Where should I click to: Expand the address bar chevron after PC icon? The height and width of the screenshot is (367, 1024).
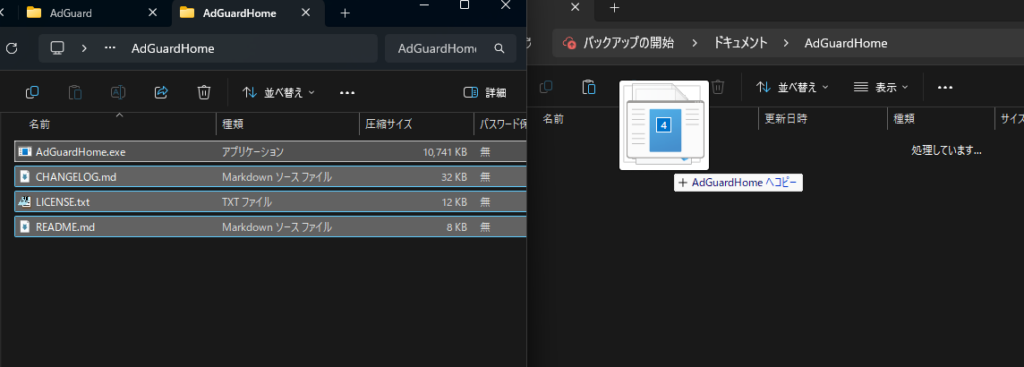pos(84,48)
